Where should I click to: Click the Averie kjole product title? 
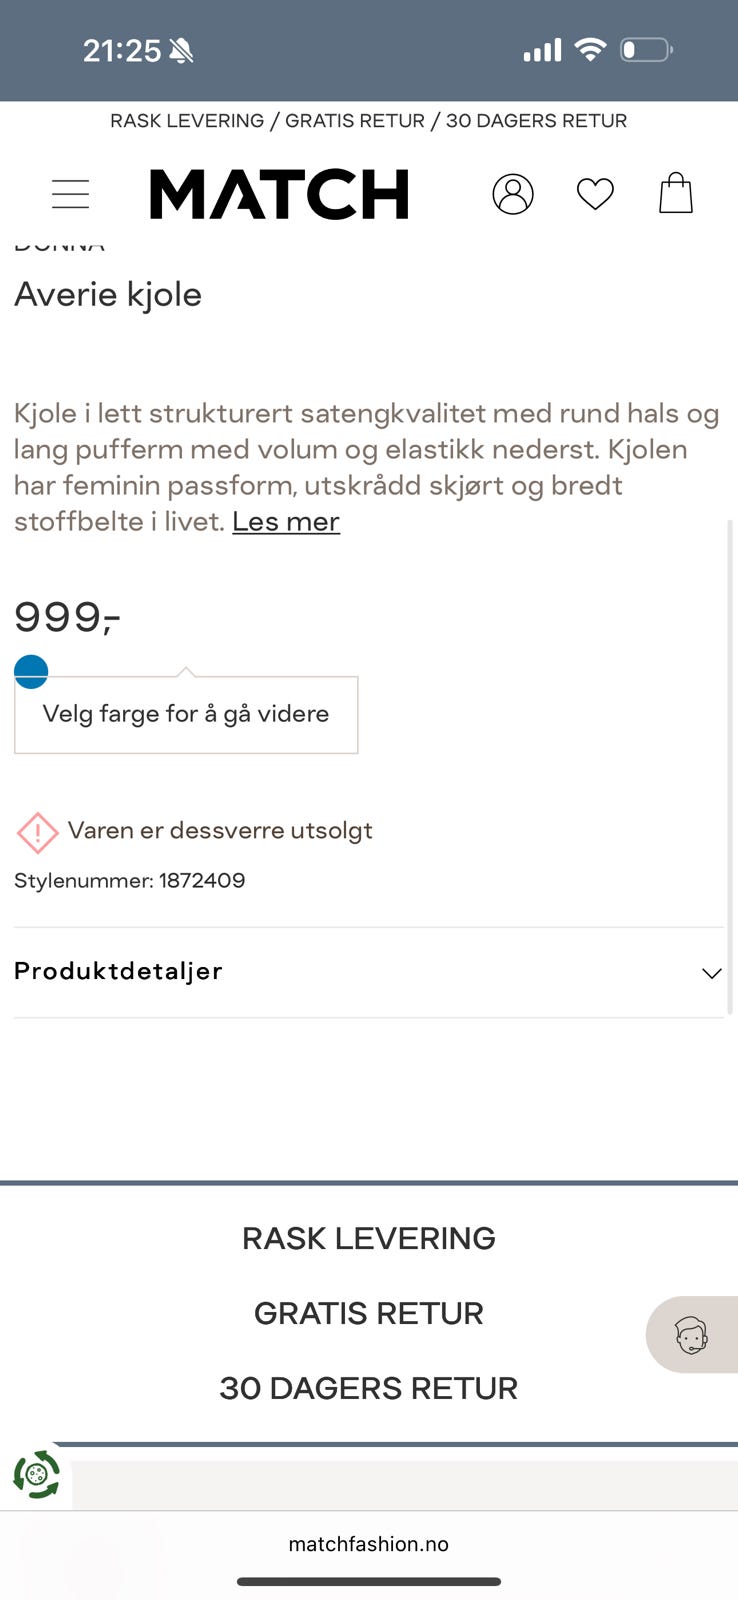tap(108, 294)
